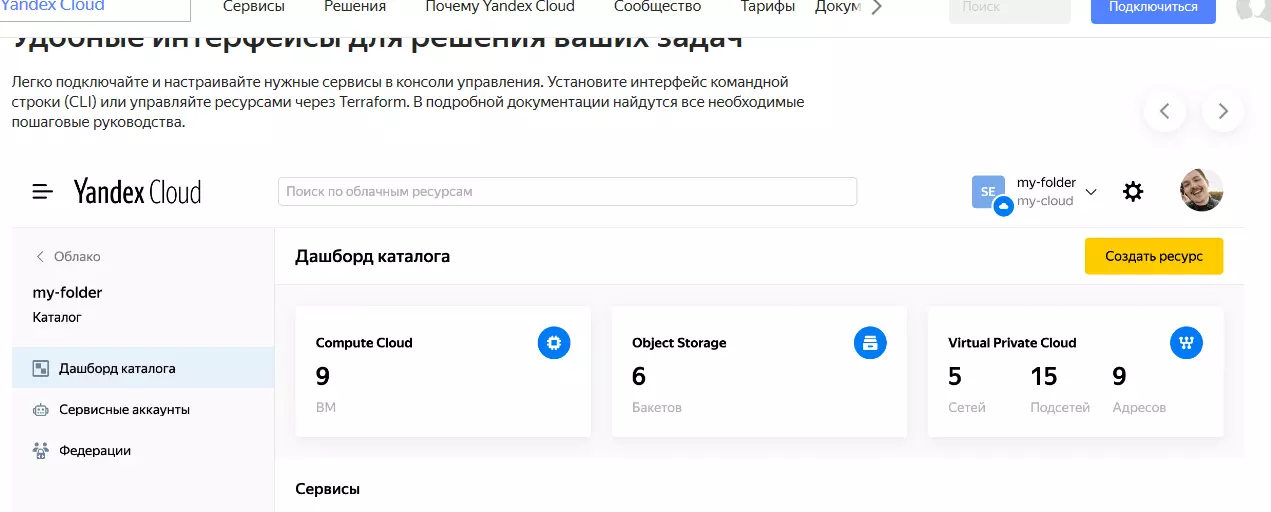Screen dimensions: 1271x512
Task: Open the Сервисы top menu
Action: point(254,7)
